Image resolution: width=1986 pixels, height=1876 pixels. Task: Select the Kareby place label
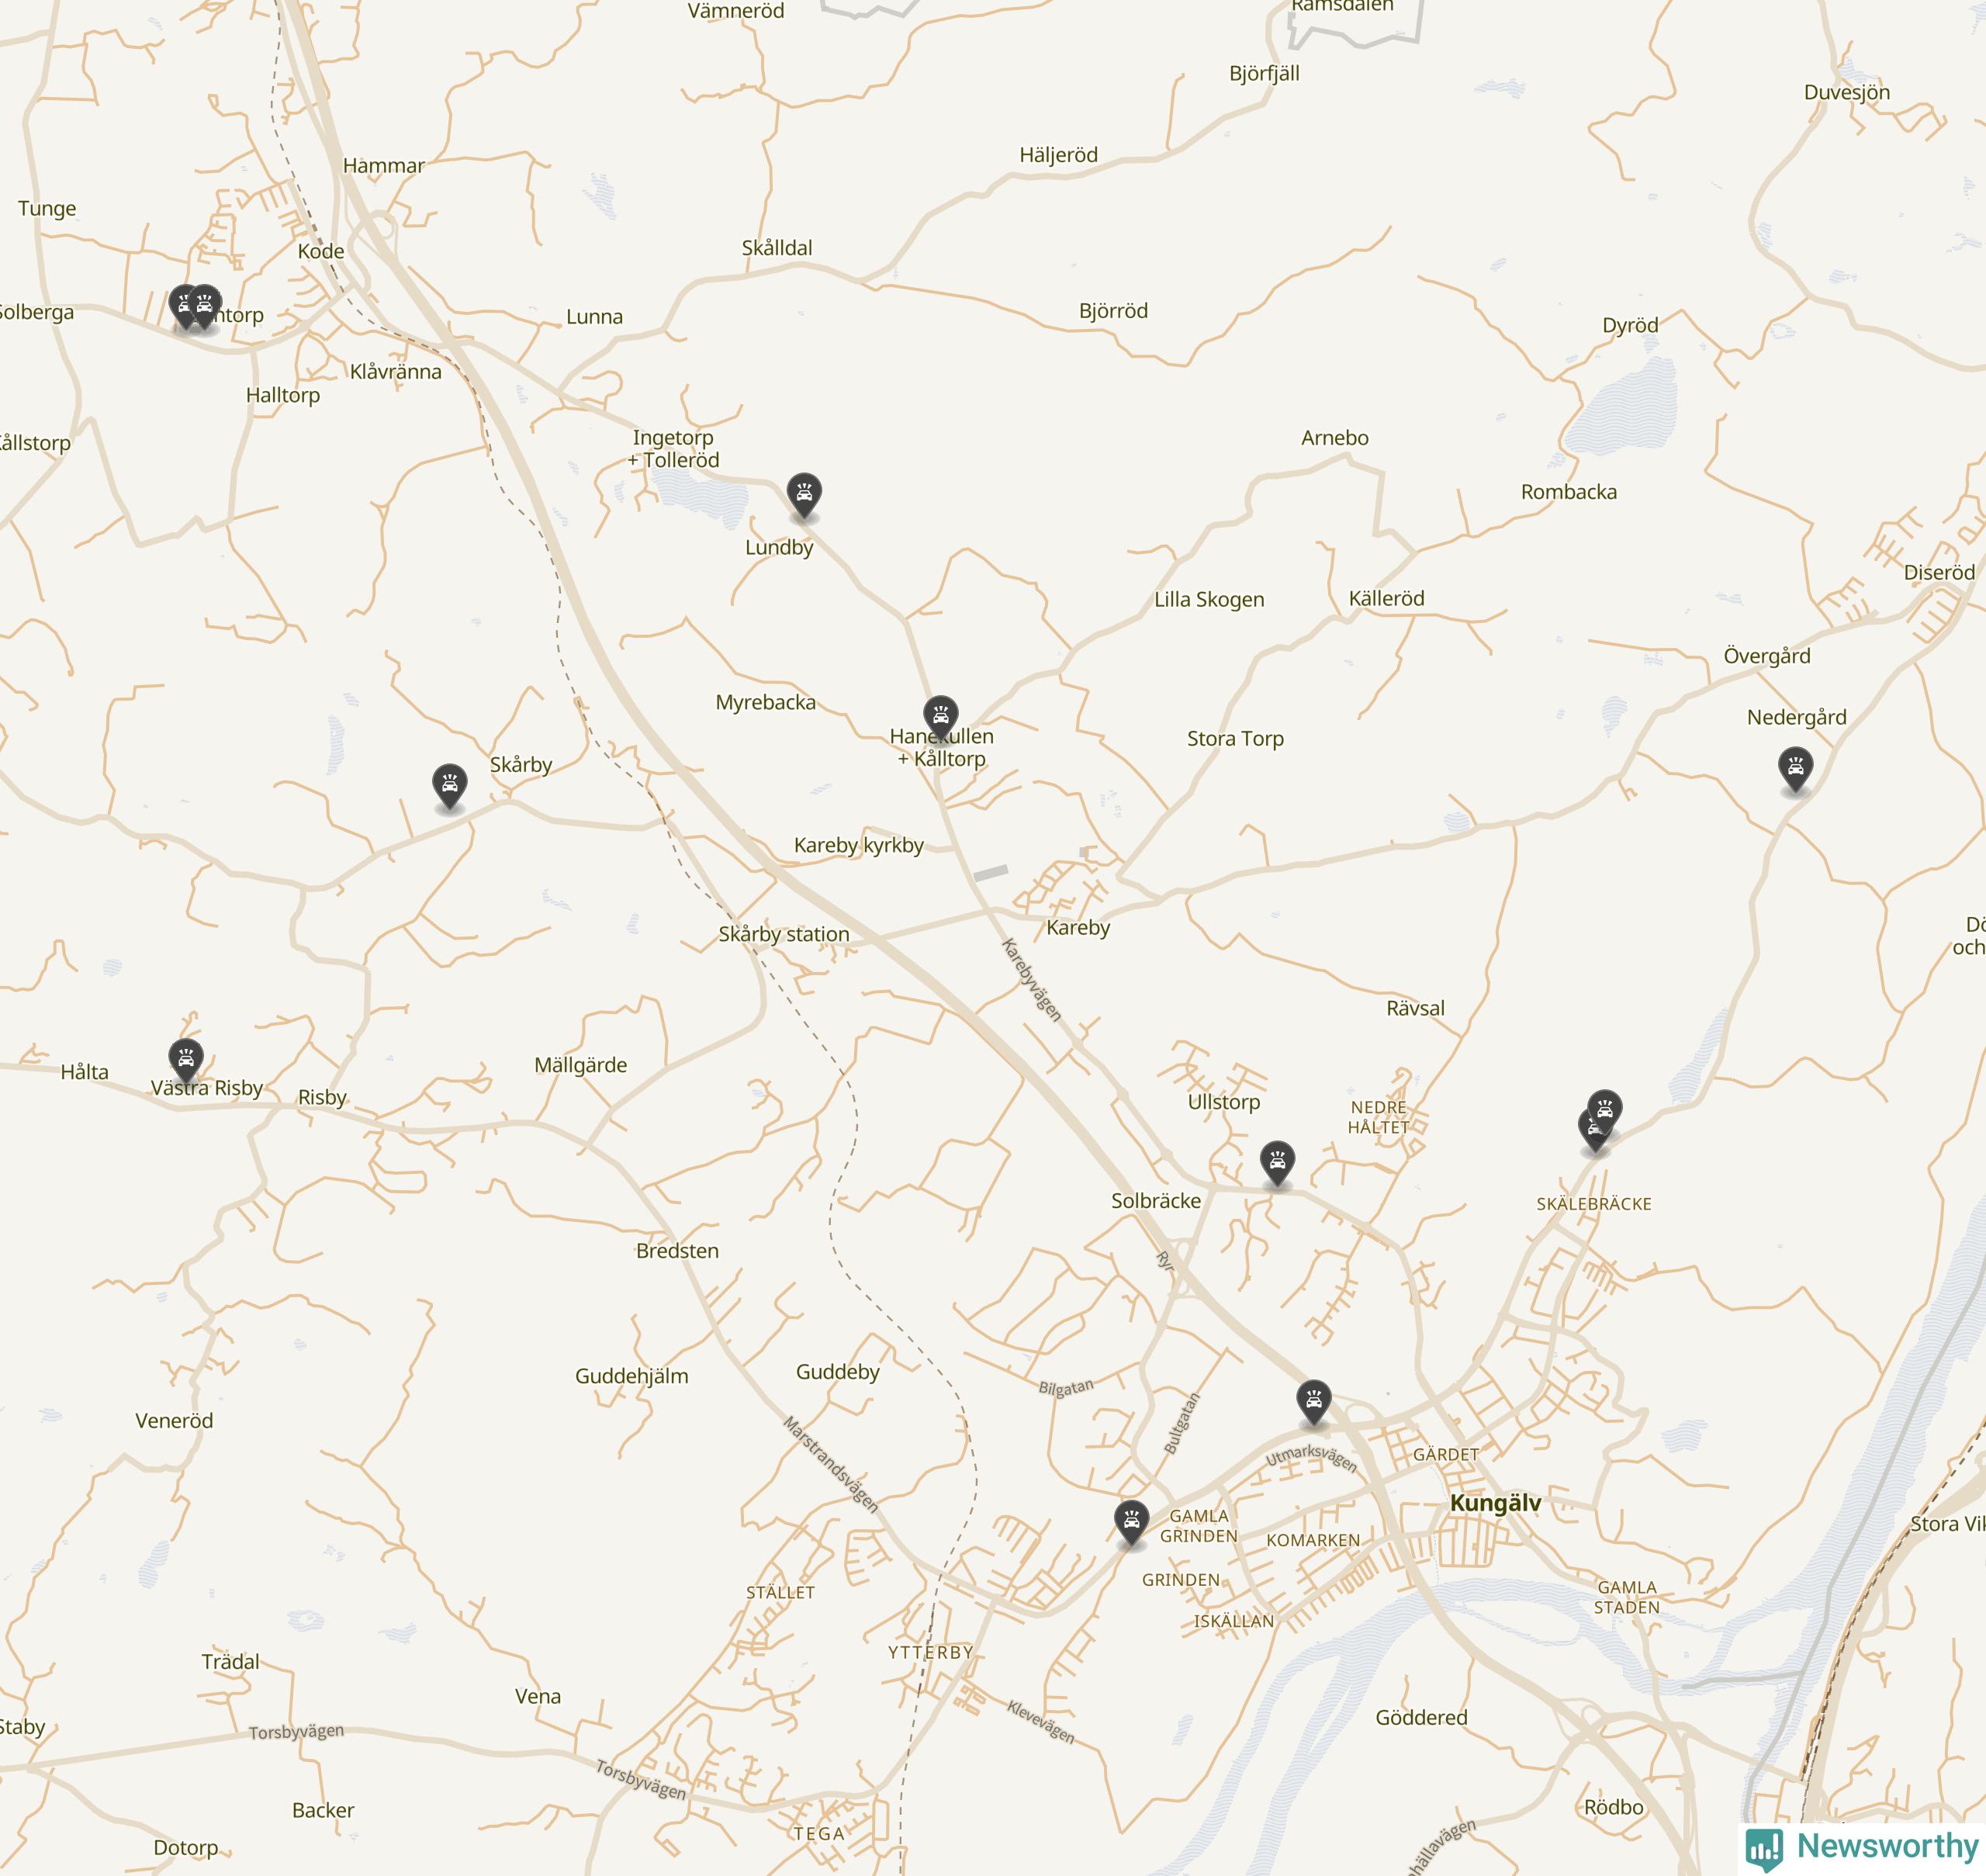(1078, 928)
